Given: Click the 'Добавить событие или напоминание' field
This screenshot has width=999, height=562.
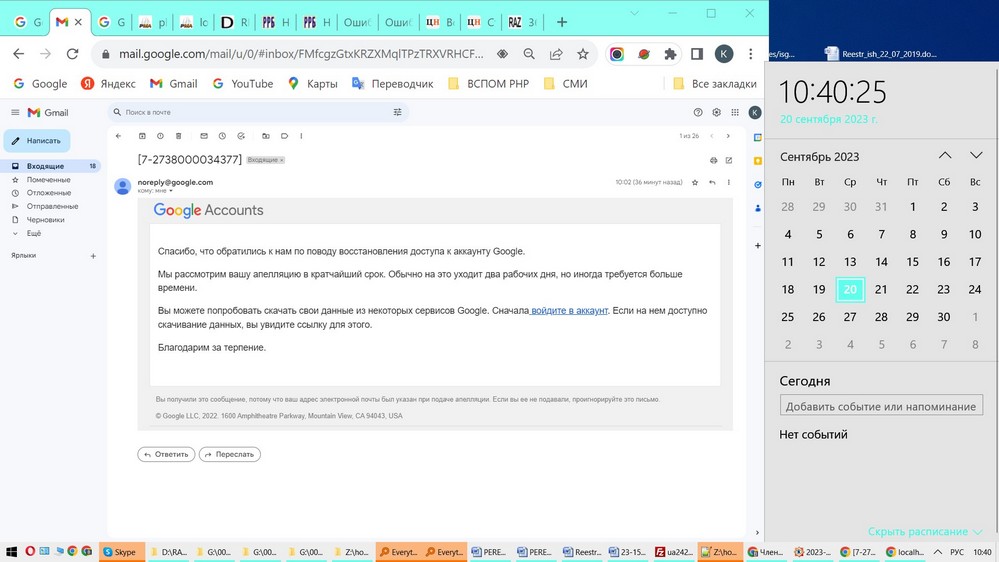Looking at the screenshot, I should (x=881, y=406).
